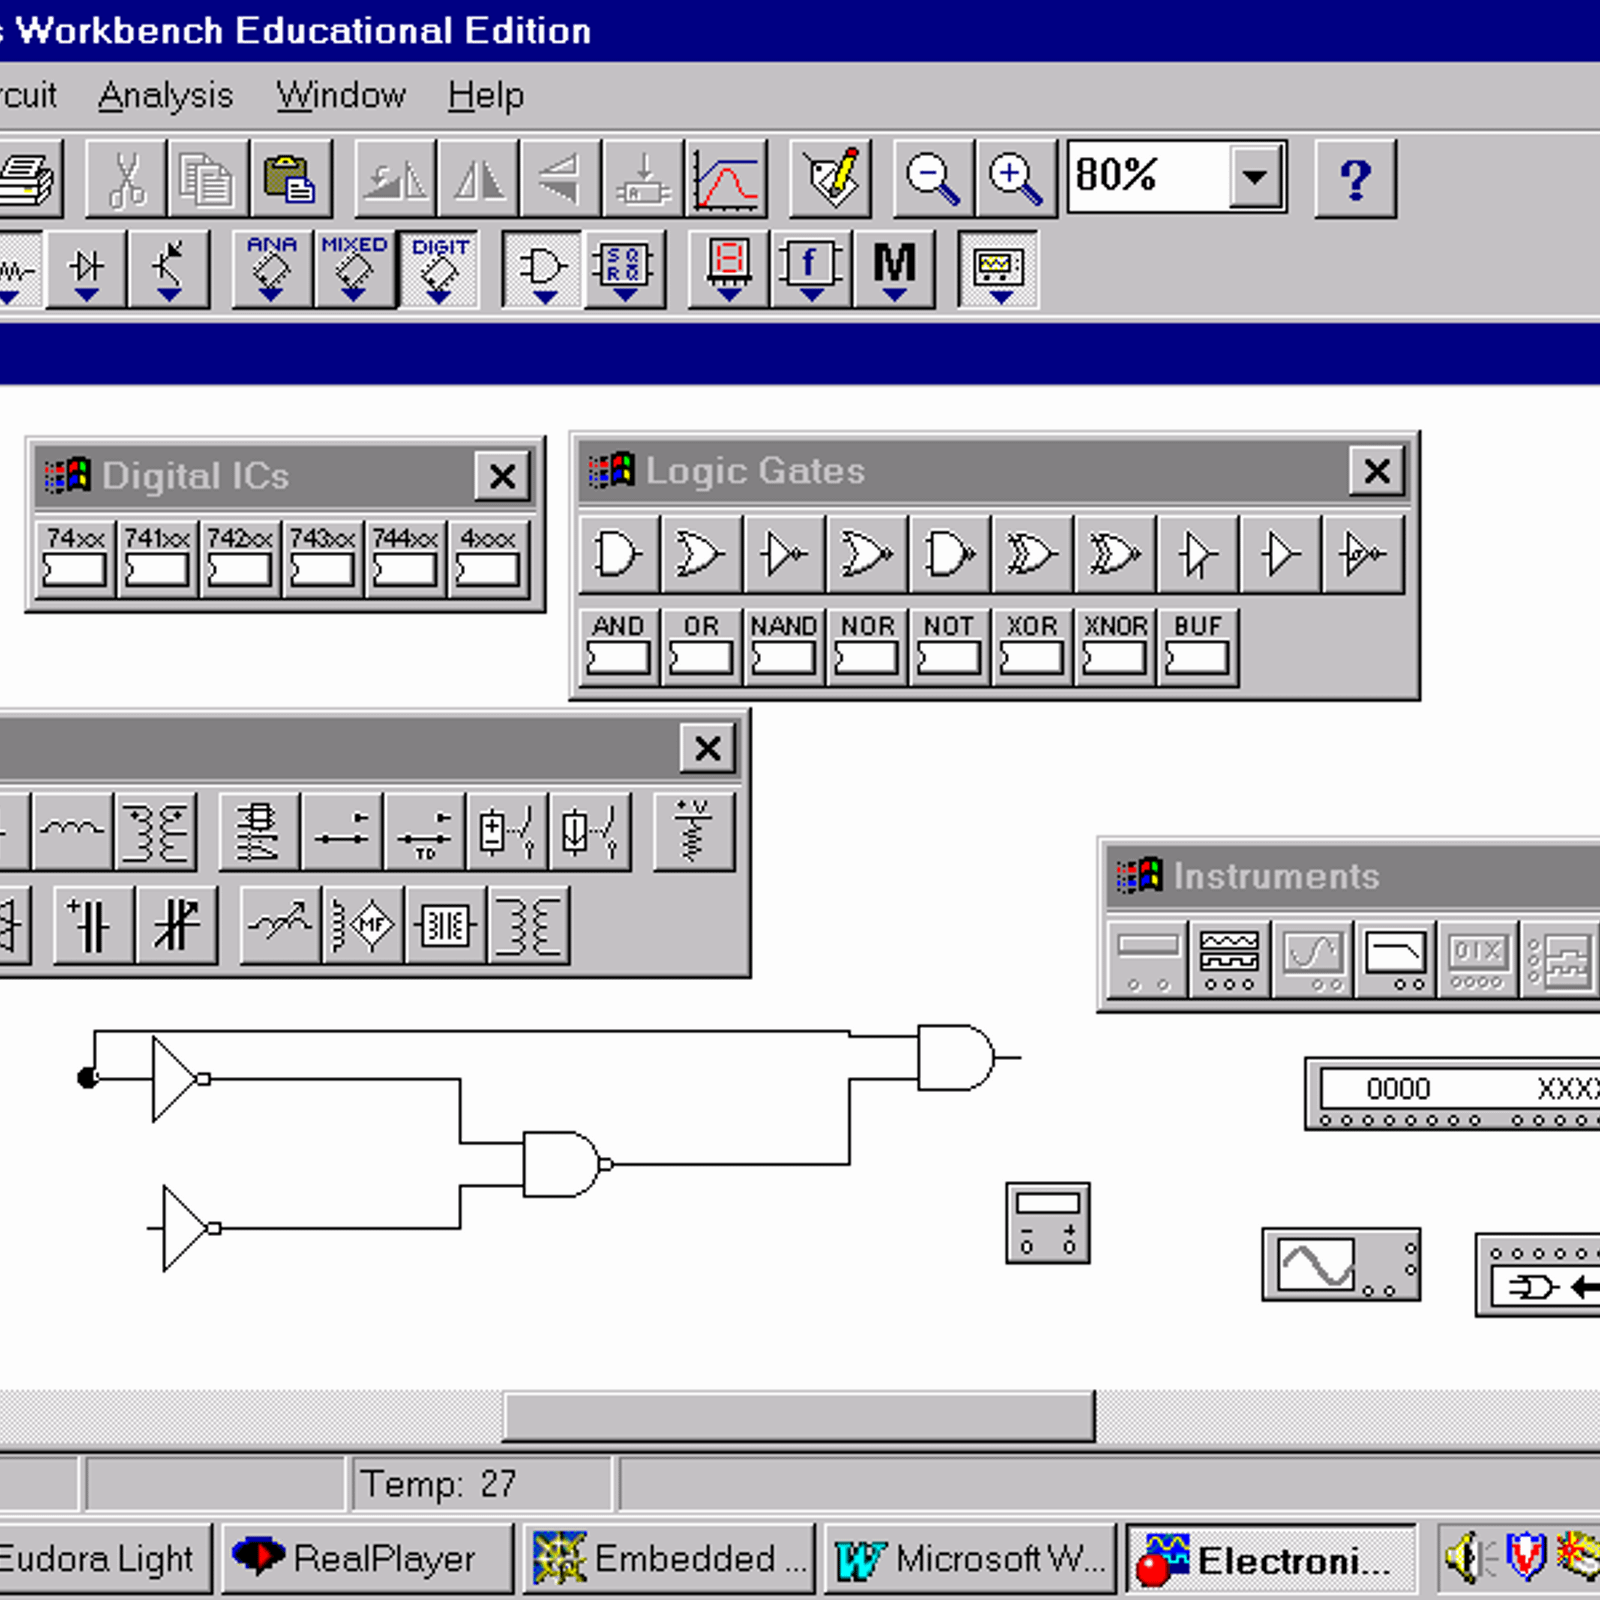This screenshot has width=1600, height=1600.
Task: Open the Transistors parts bin
Action: click(x=169, y=269)
